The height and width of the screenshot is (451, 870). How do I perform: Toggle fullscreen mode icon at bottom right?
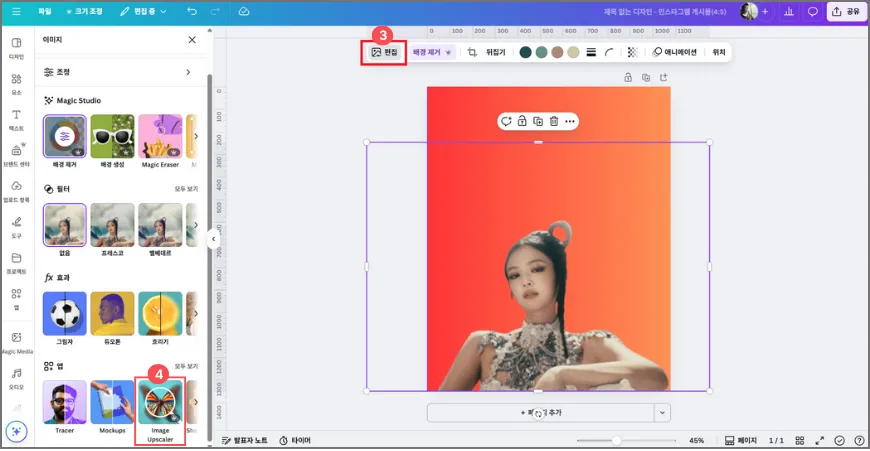pos(820,440)
